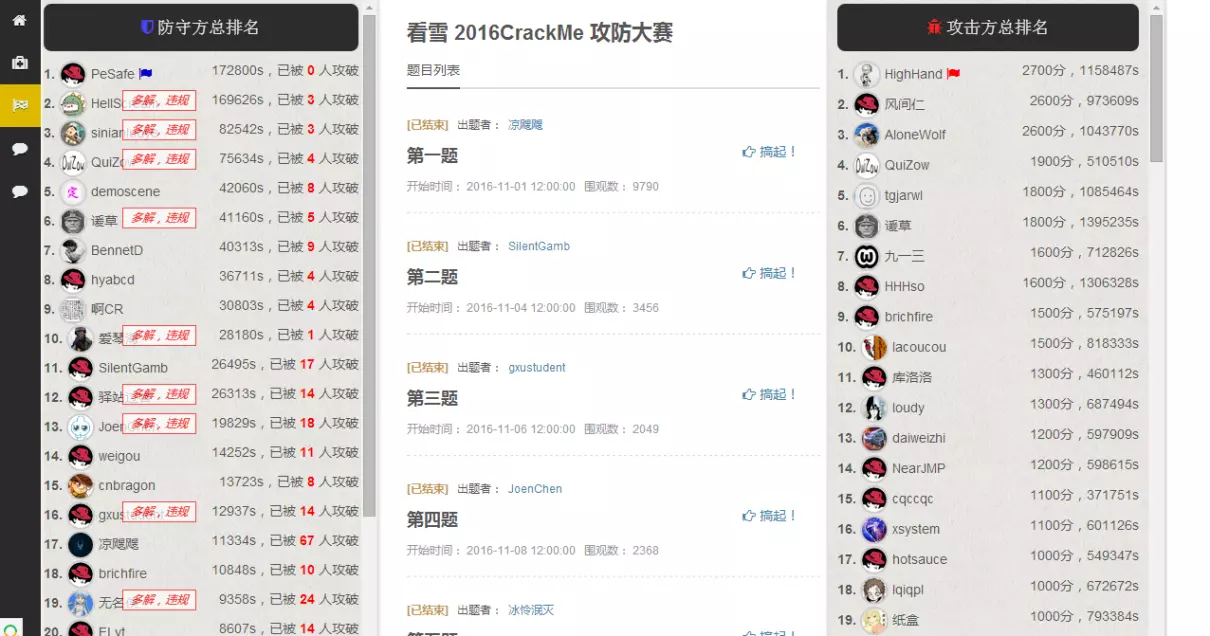Image resolution: width=1210 pixels, height=636 pixels.
Task: Select the highlighted flag icon in sidebar
Action: [20, 105]
